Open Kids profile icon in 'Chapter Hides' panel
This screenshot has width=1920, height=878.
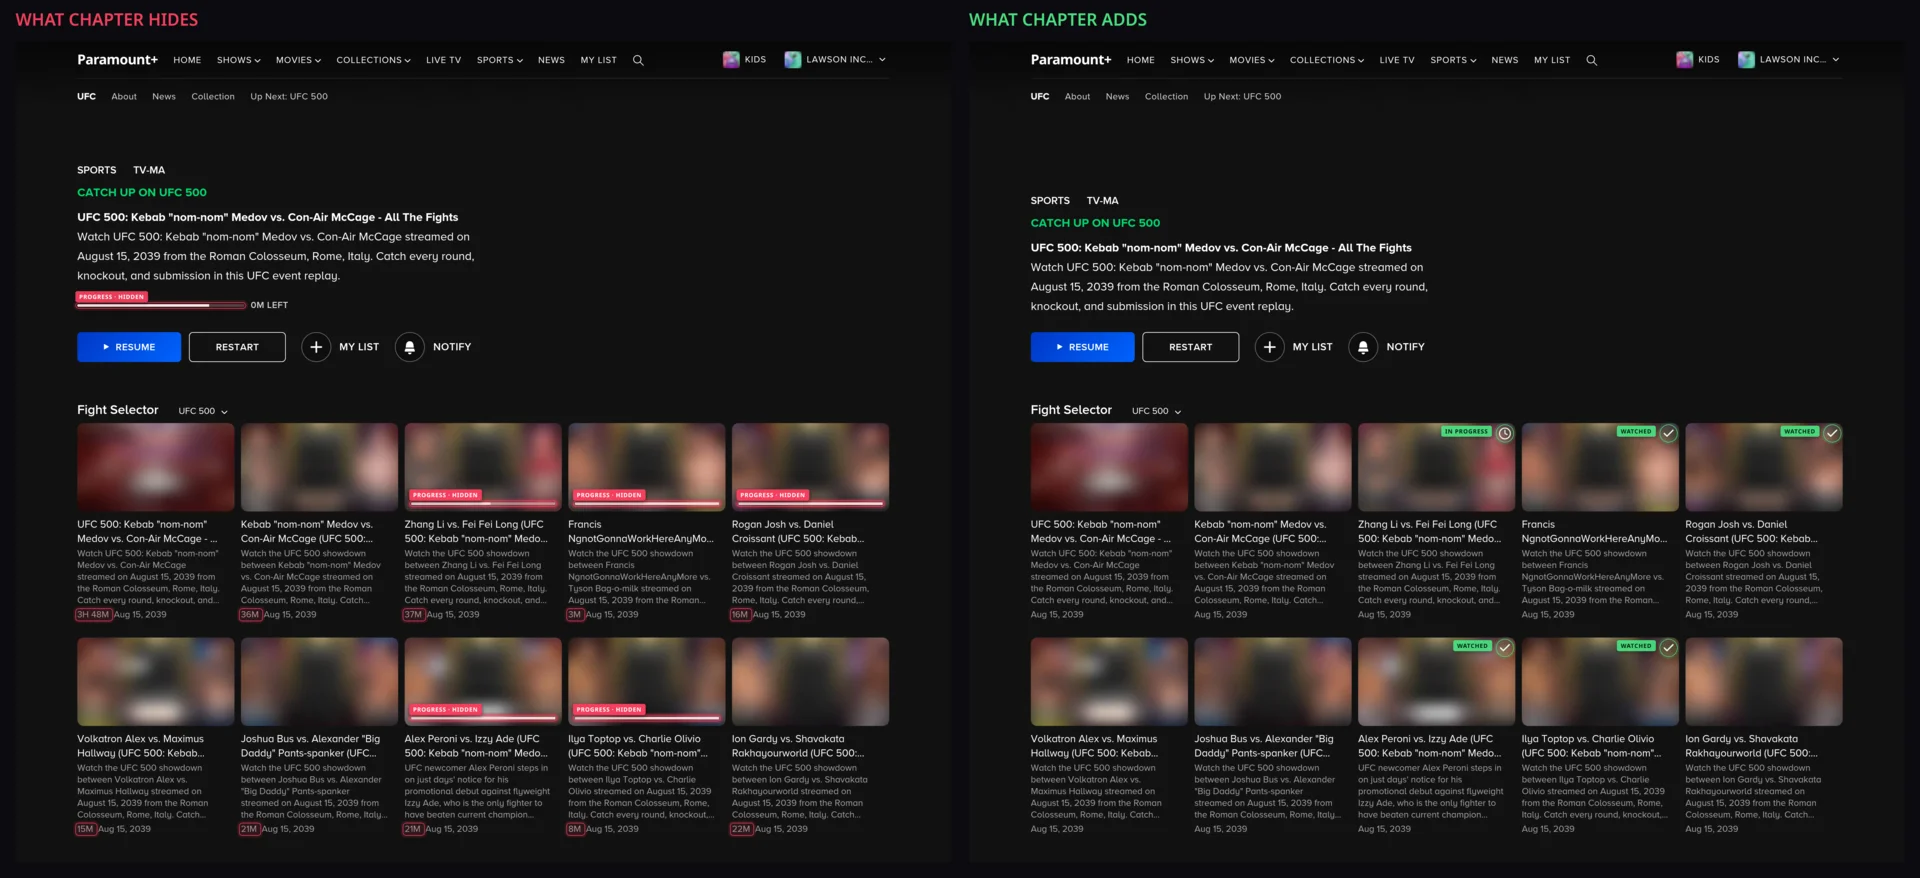(x=731, y=60)
